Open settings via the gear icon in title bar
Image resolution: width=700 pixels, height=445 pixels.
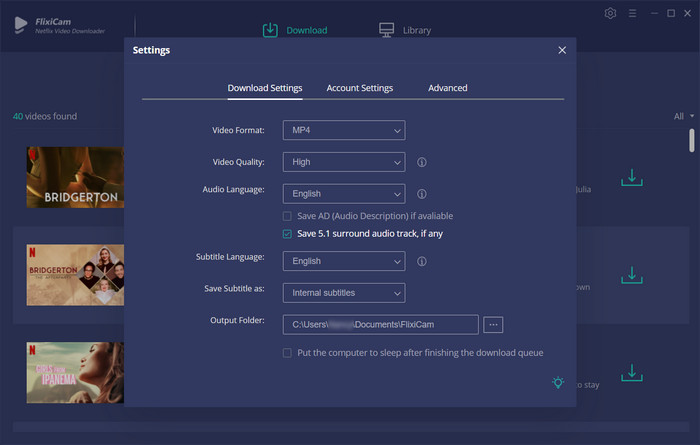coord(610,13)
